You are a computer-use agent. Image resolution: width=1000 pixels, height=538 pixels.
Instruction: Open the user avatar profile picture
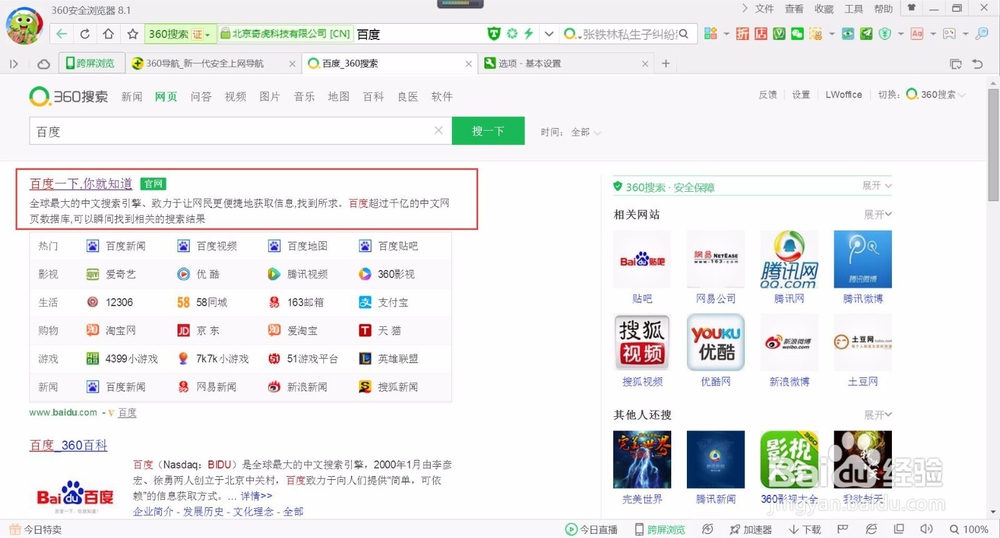tap(24, 25)
